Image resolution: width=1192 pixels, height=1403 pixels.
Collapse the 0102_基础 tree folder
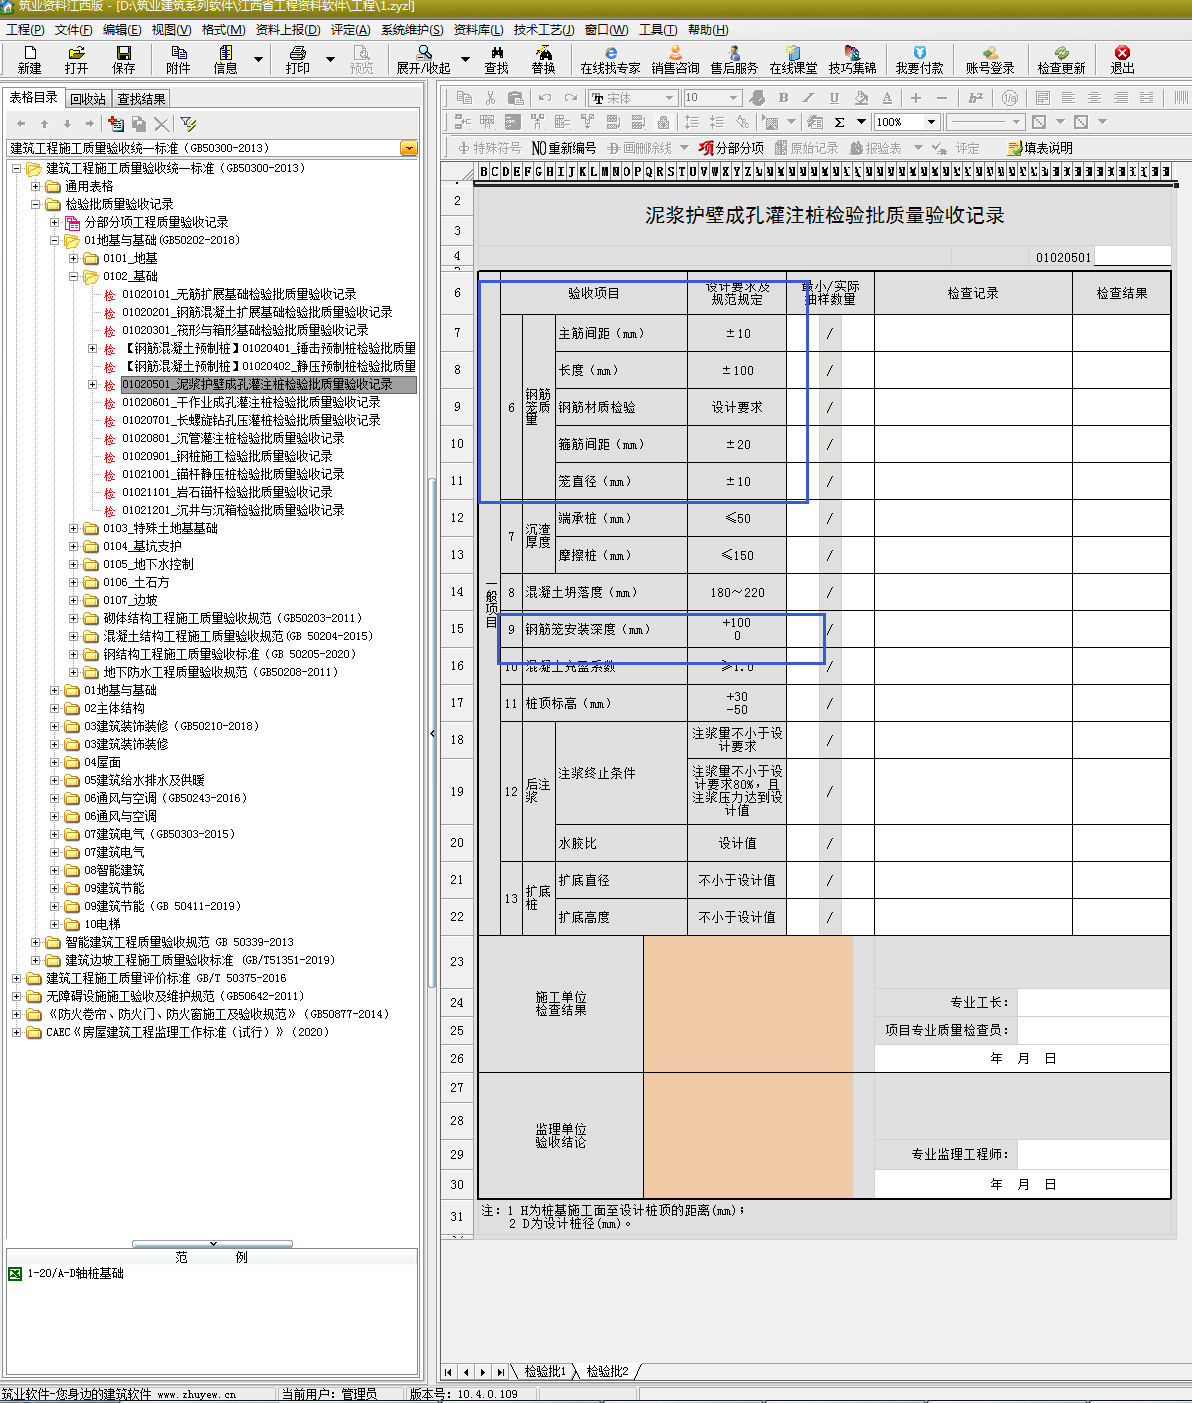(74, 276)
